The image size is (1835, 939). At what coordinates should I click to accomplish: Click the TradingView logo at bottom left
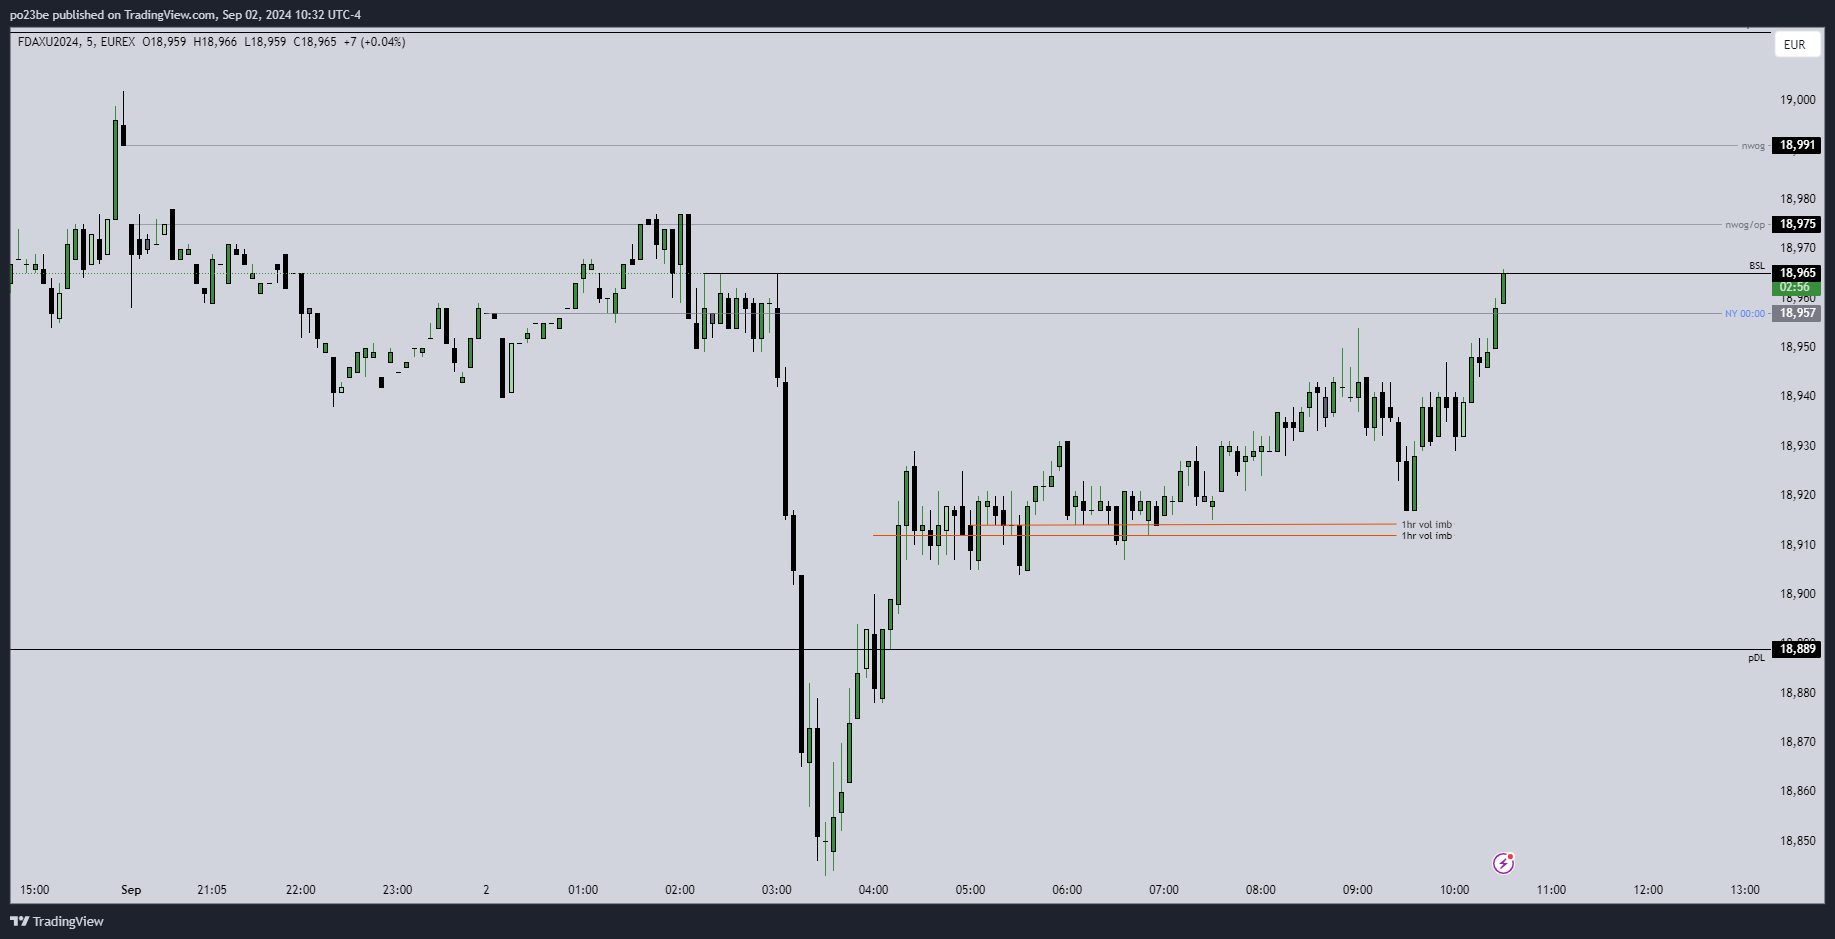click(x=57, y=921)
